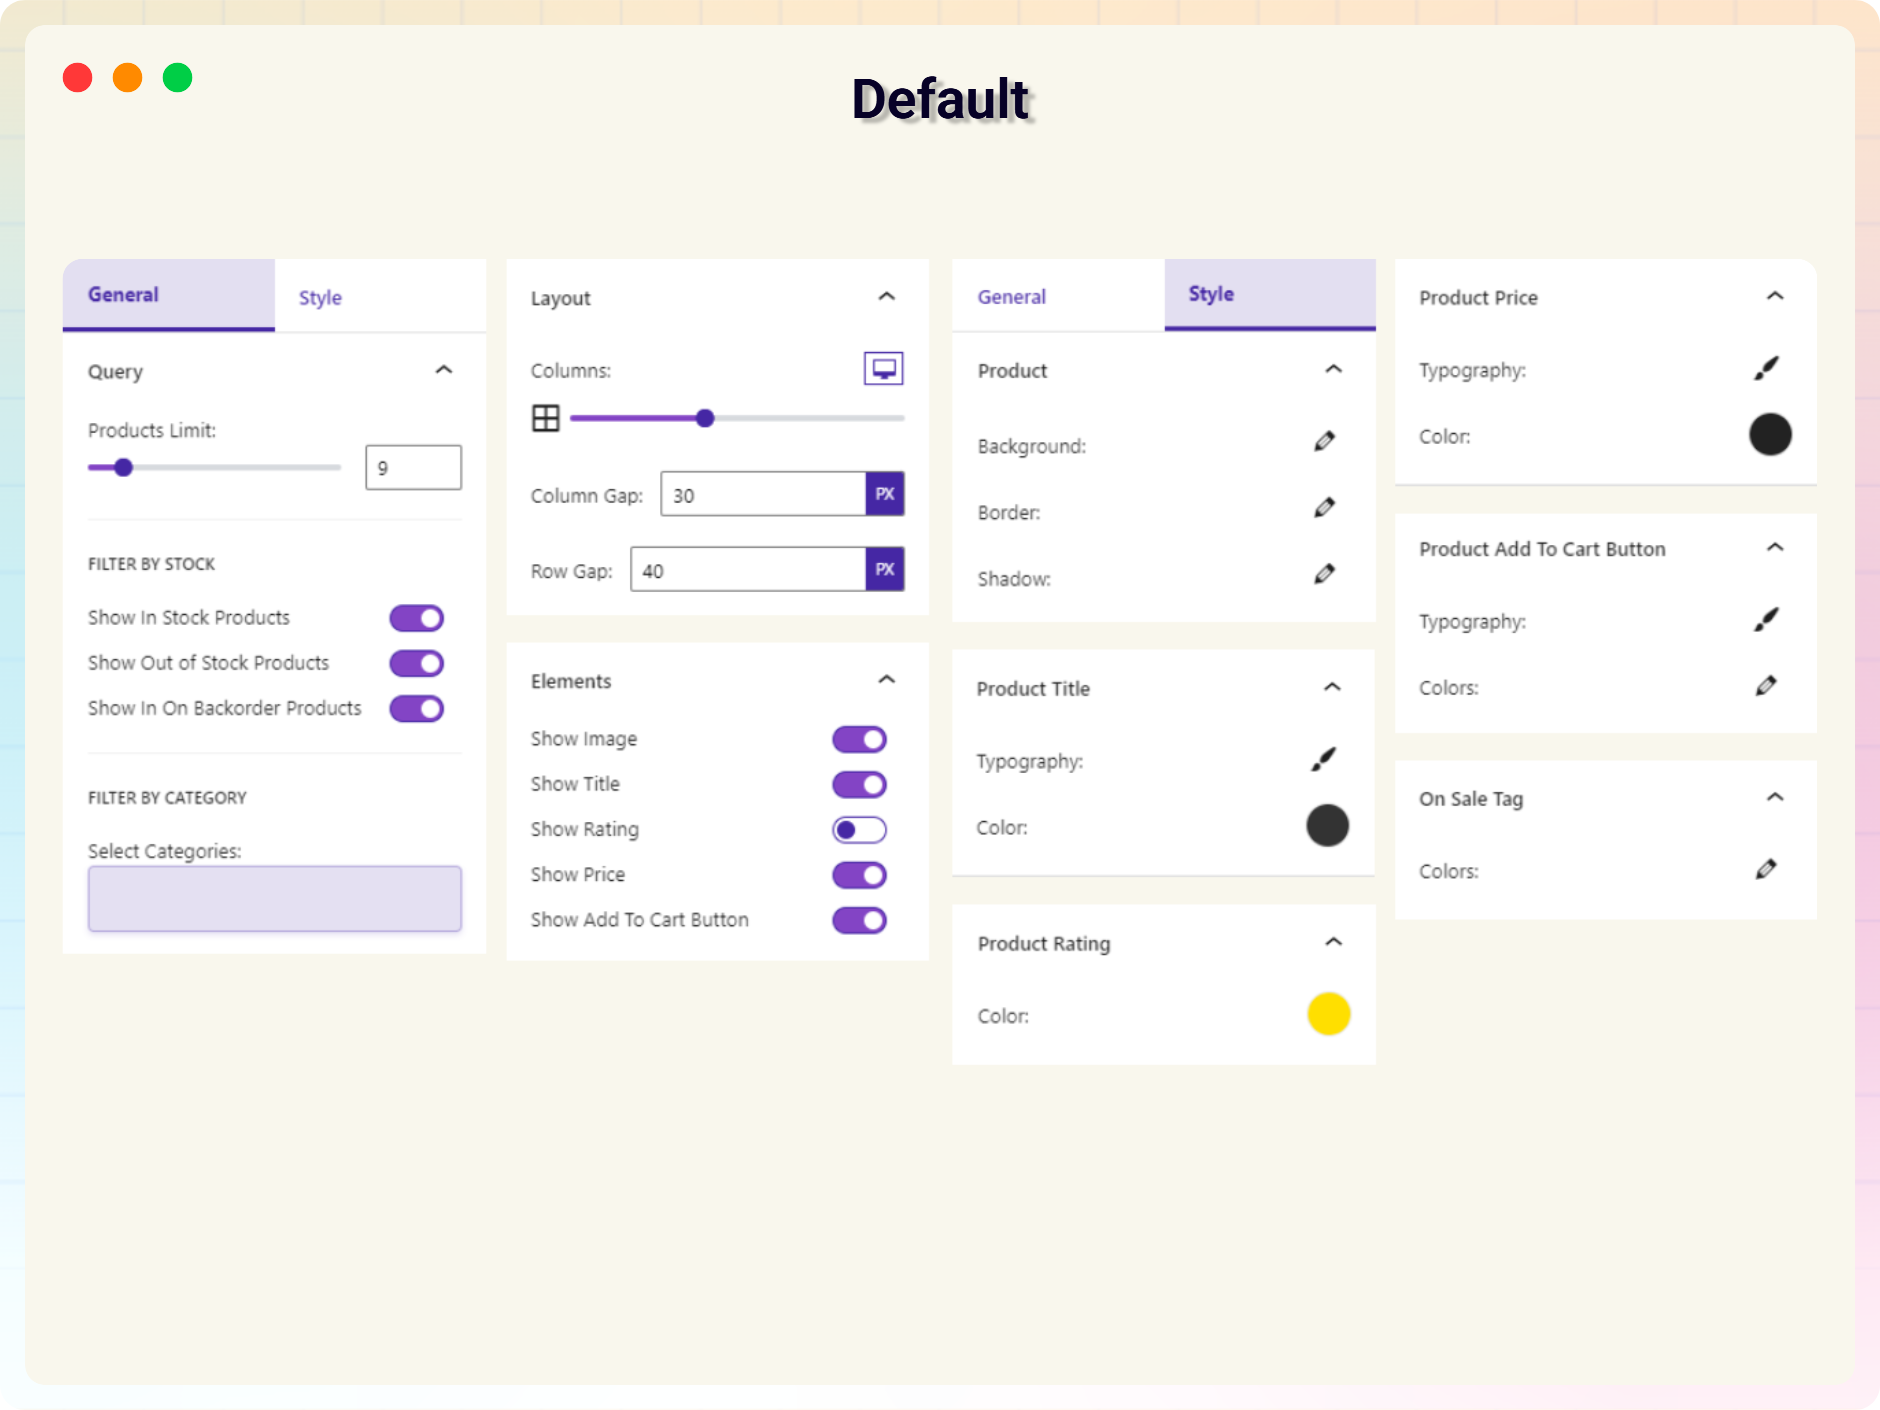Switch to the Style tab in the first panel
This screenshot has width=1880, height=1410.
click(381, 297)
